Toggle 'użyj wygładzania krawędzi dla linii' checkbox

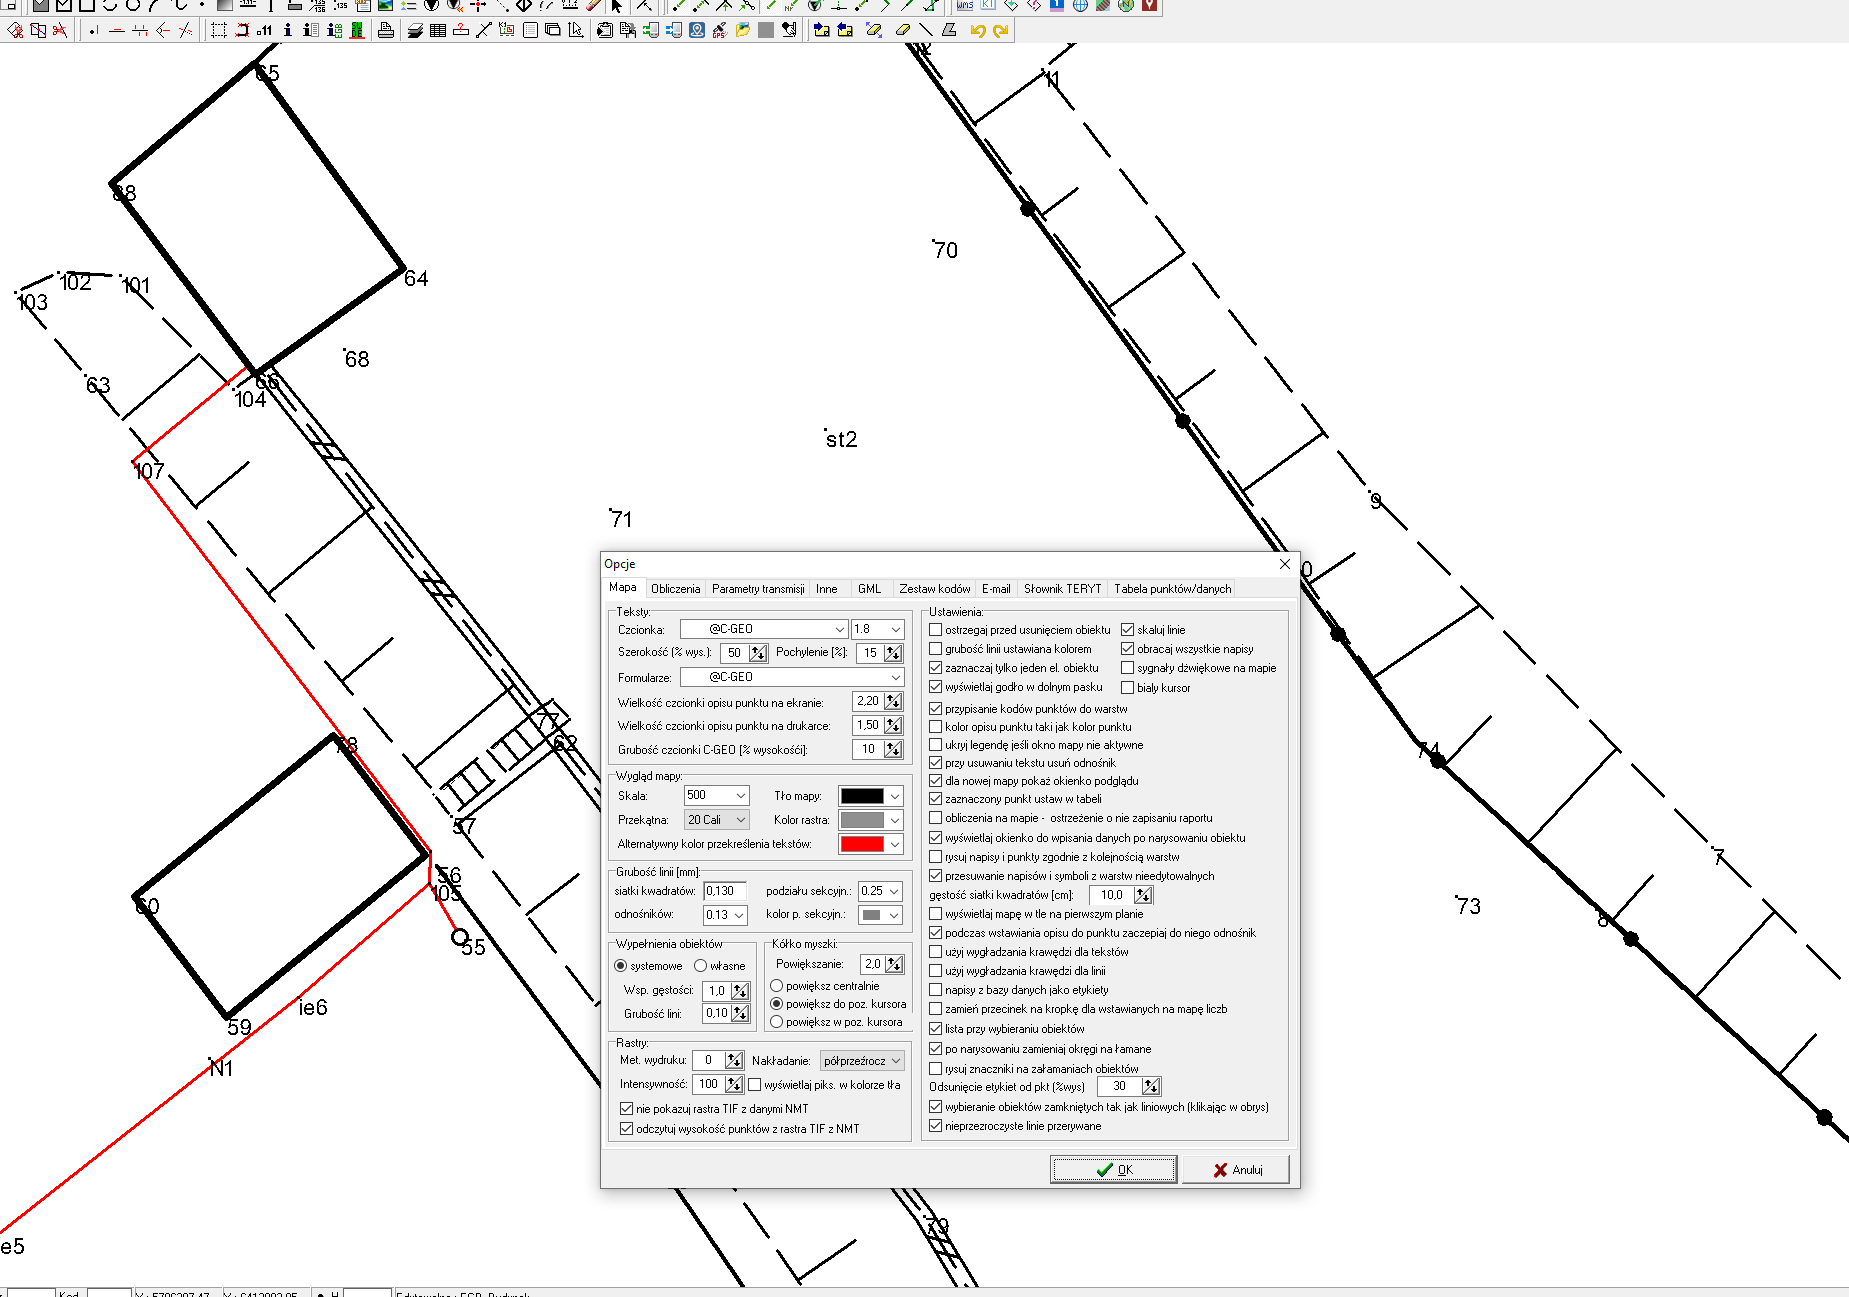936,971
